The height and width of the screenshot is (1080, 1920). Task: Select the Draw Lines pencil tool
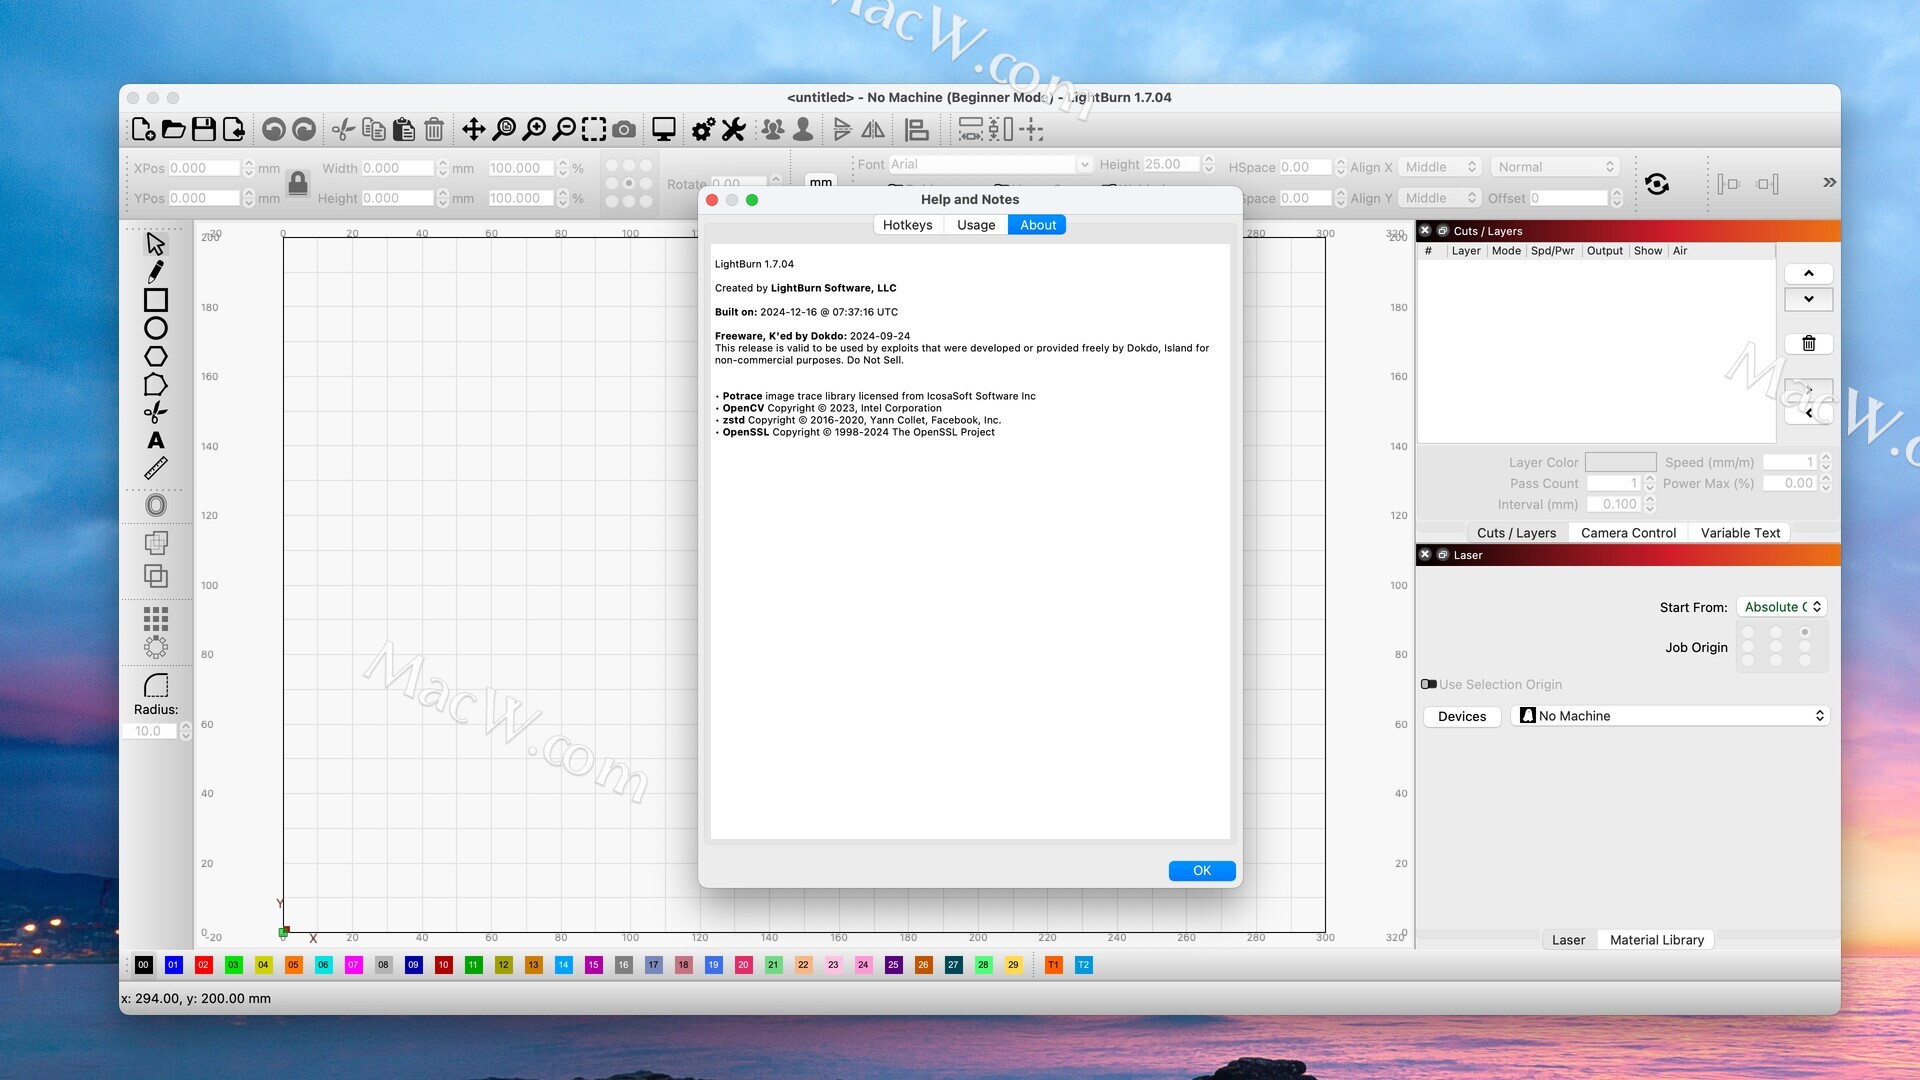click(155, 271)
